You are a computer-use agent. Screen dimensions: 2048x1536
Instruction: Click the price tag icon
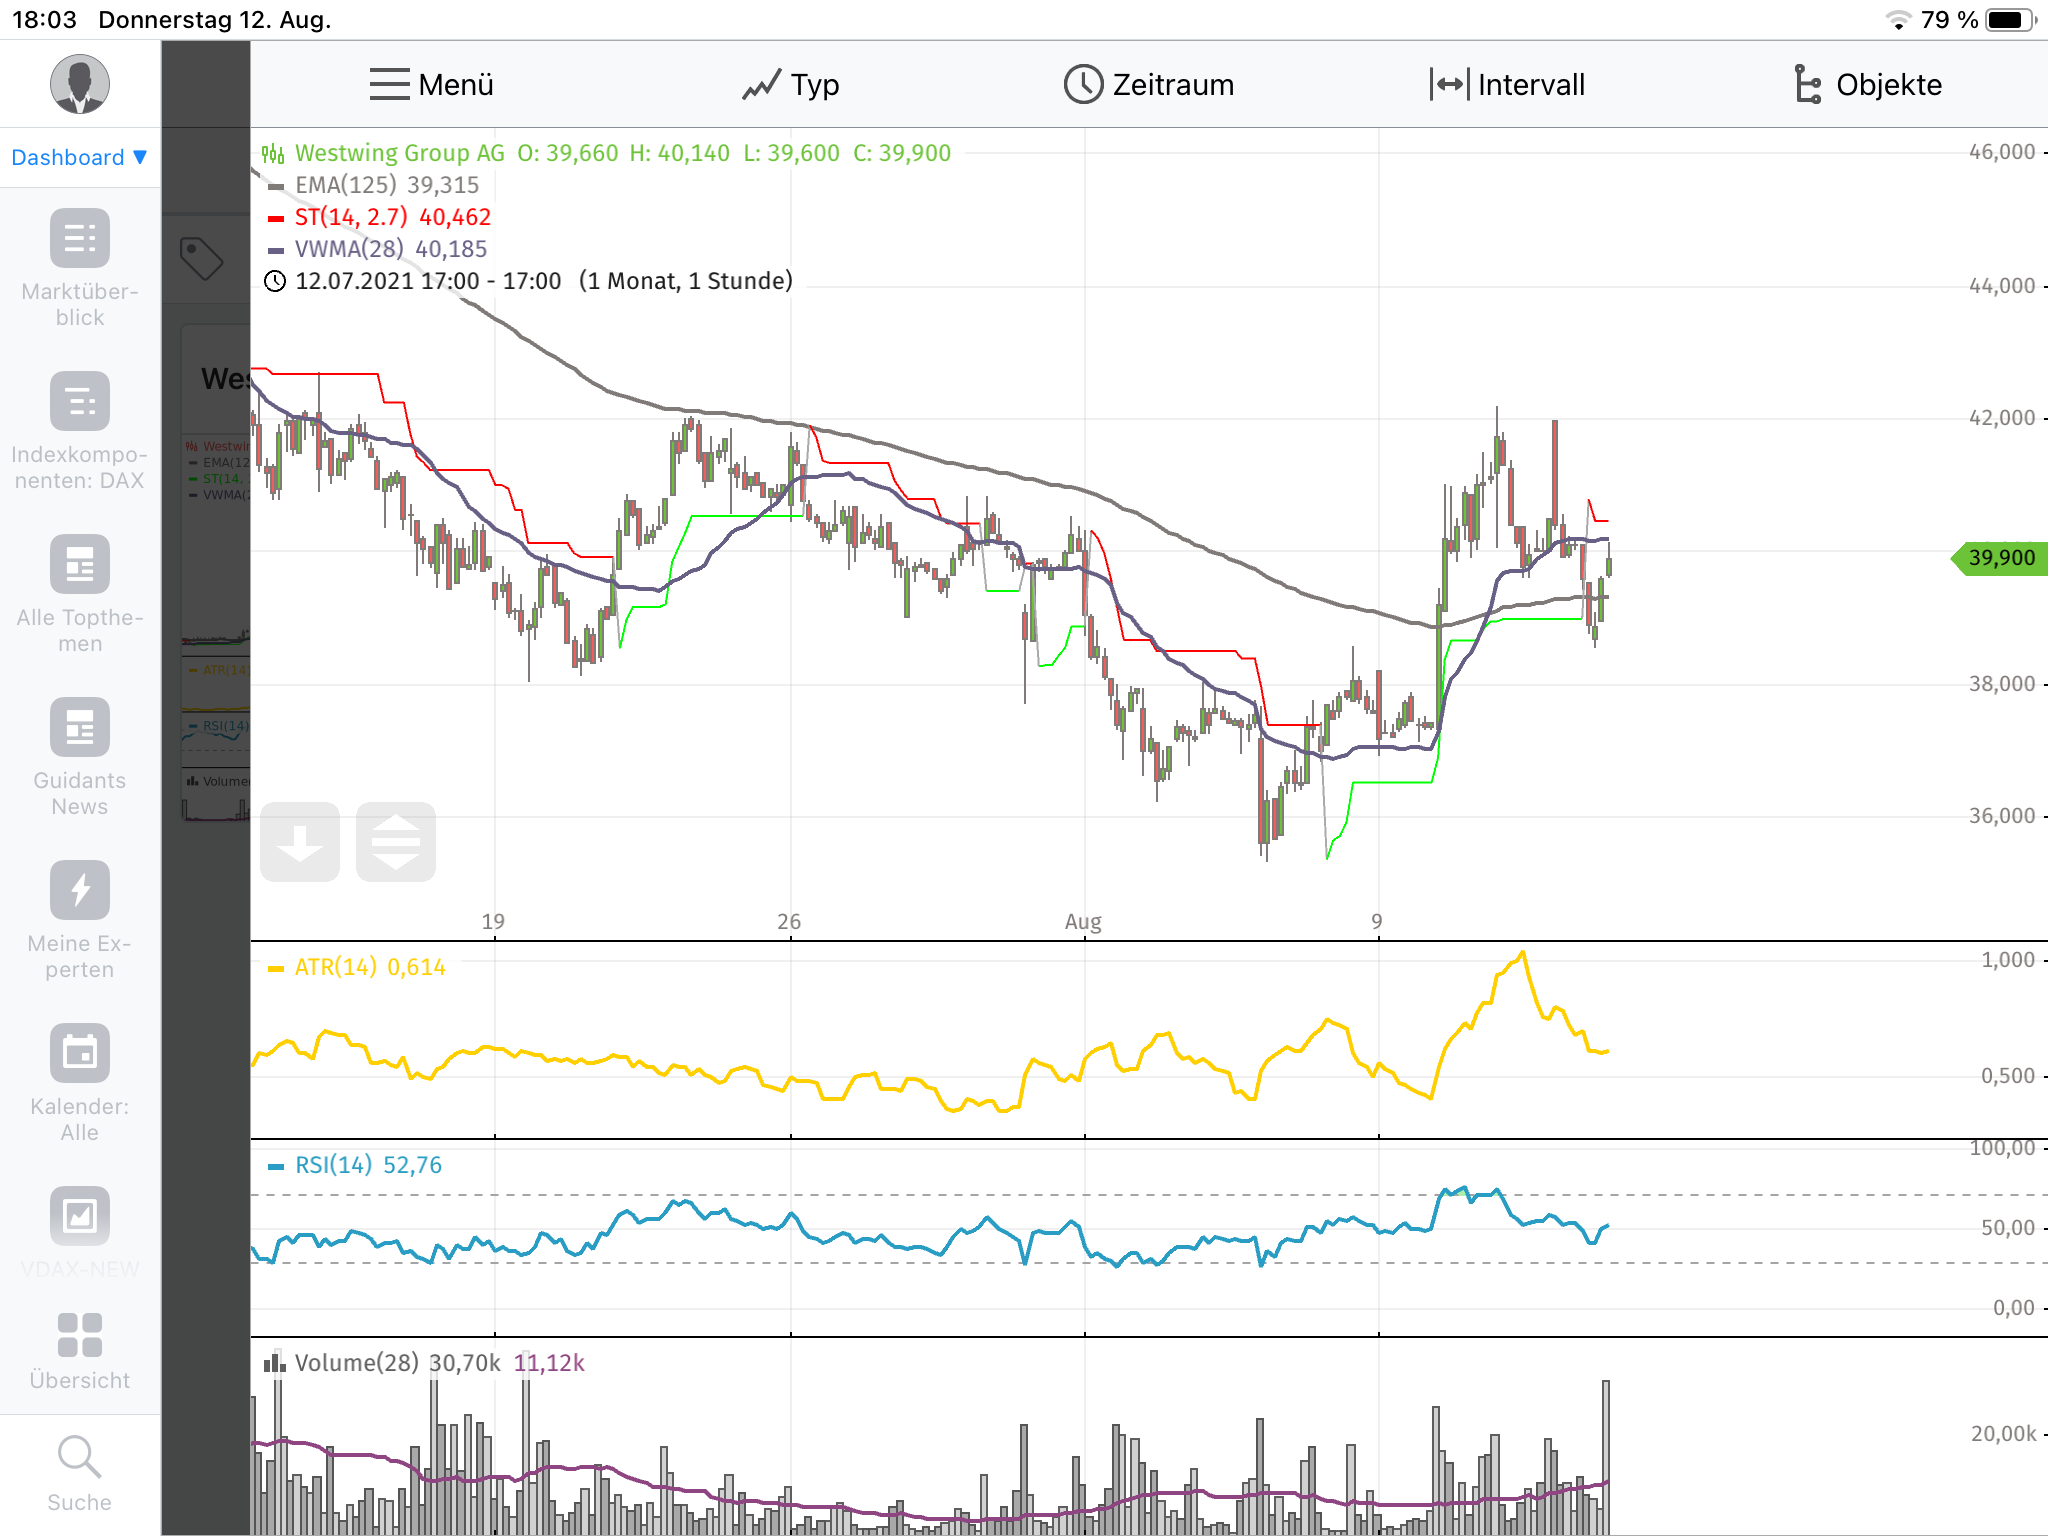[201, 258]
